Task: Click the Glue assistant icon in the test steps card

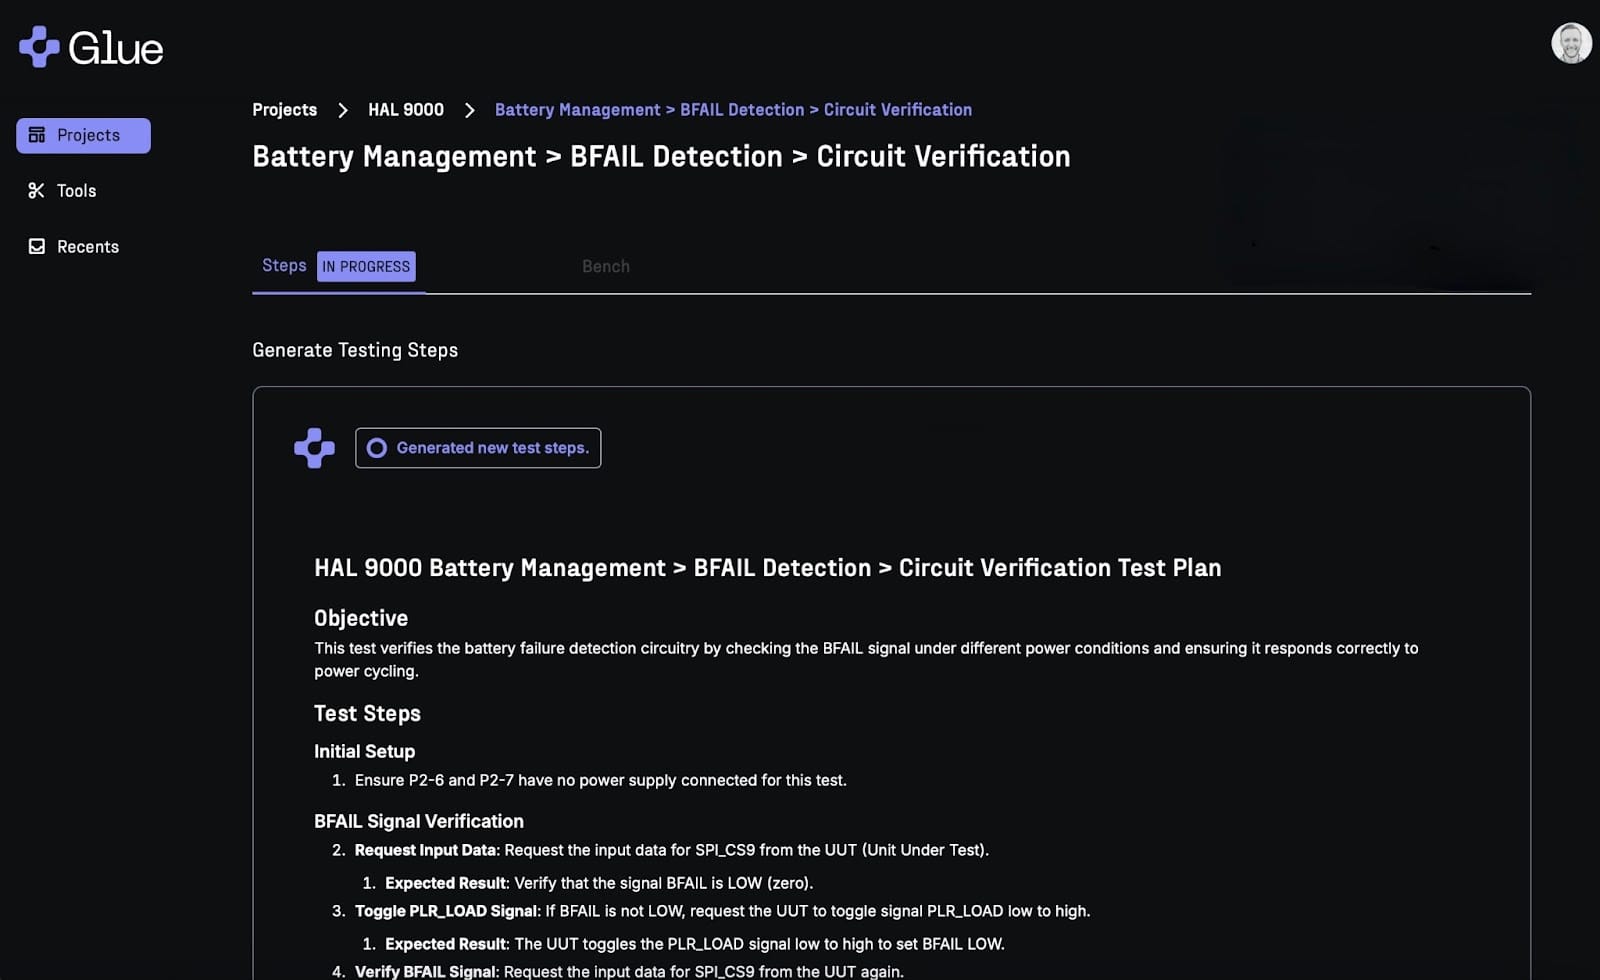Action: click(314, 448)
